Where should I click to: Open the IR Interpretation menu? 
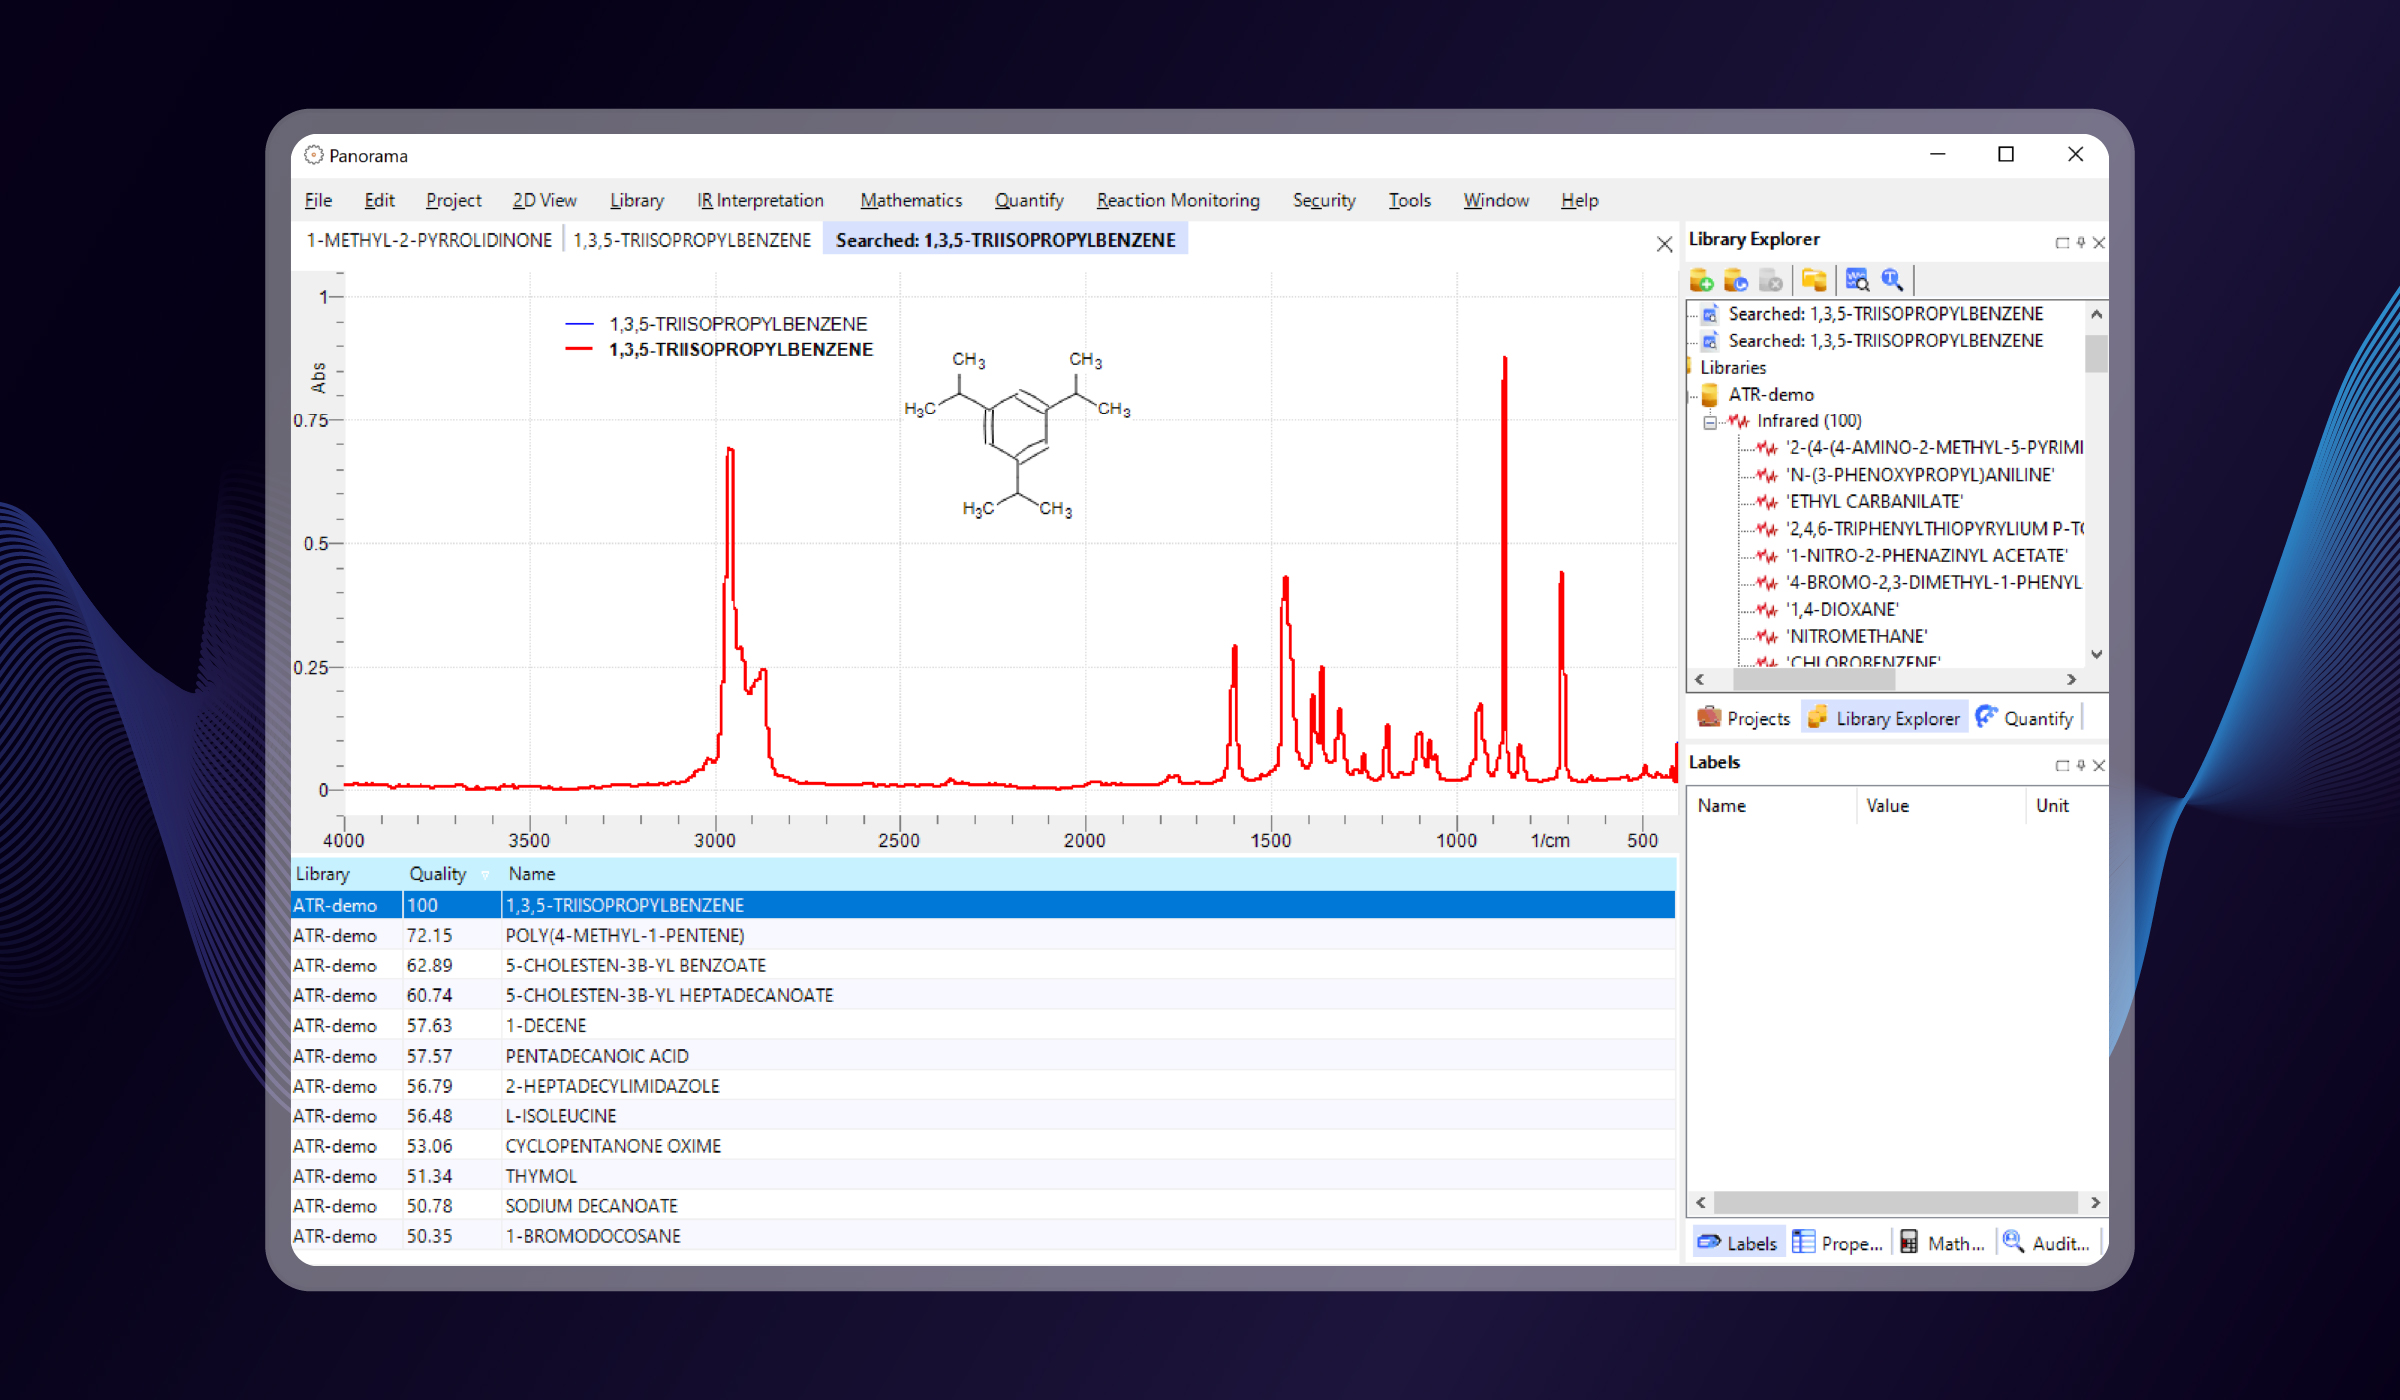click(760, 200)
